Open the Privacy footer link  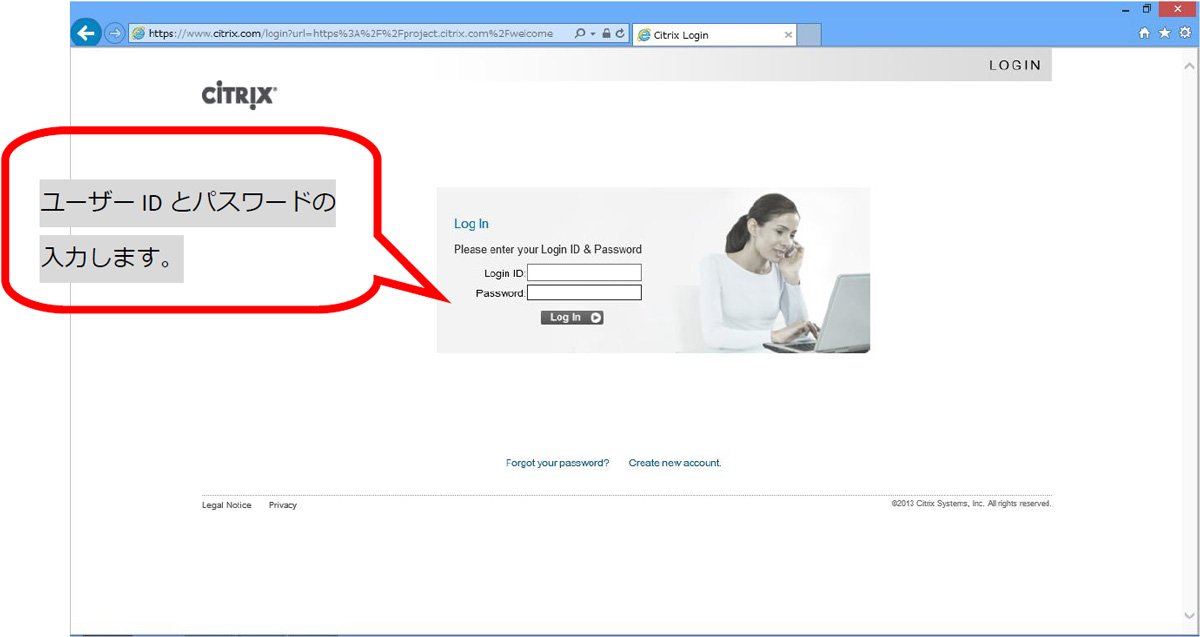pyautogui.click(x=283, y=505)
